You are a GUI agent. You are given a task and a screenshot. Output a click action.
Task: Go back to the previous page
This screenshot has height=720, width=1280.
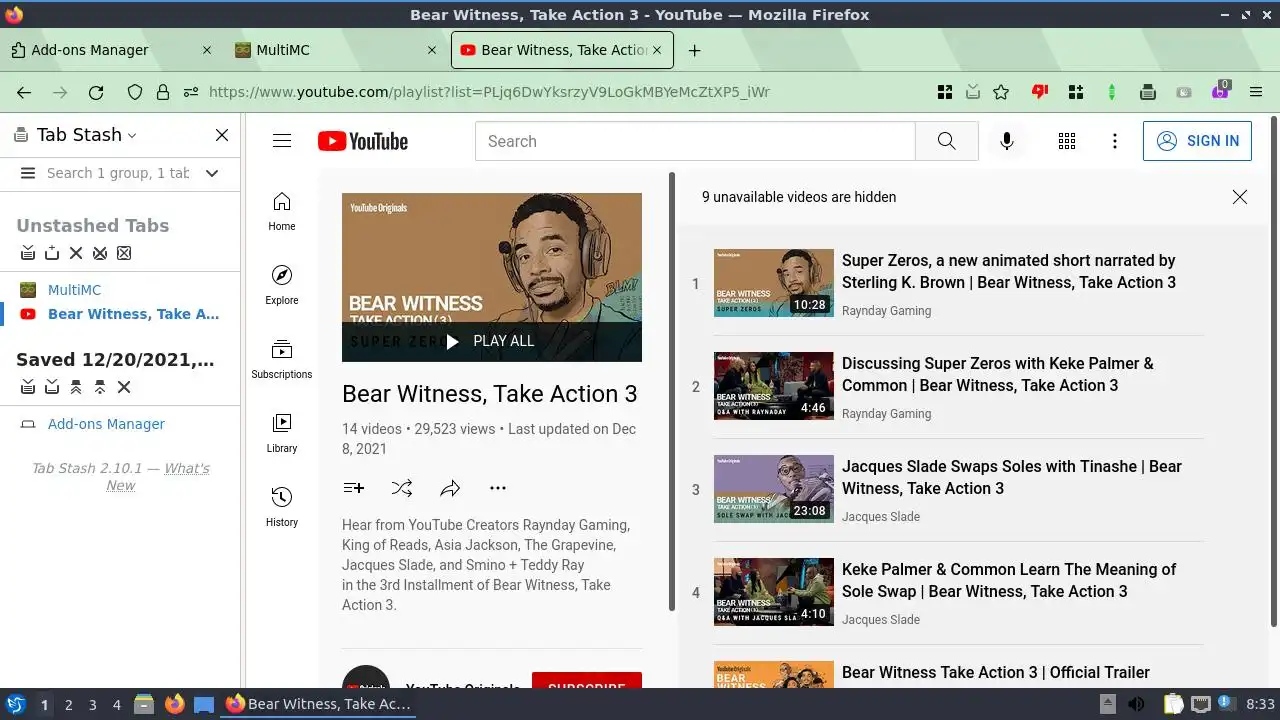pyautogui.click(x=24, y=92)
